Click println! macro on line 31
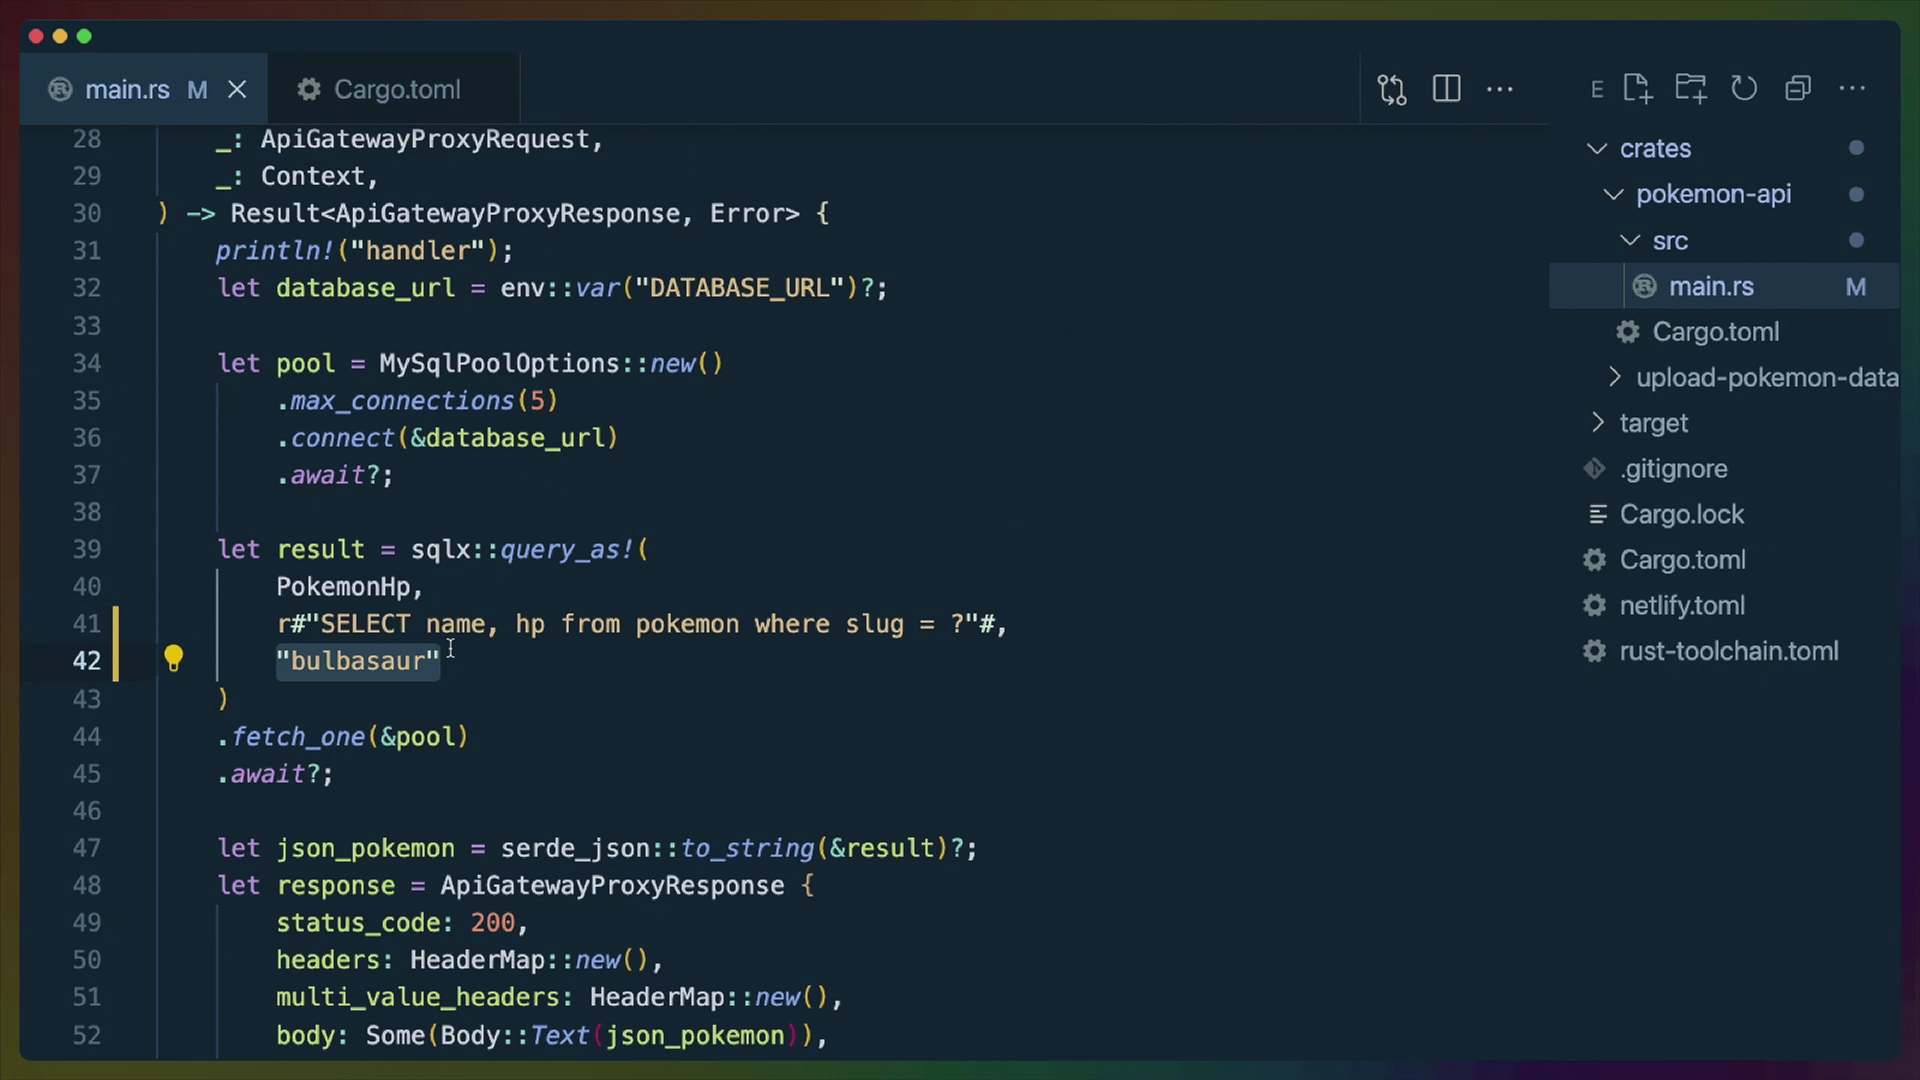The width and height of the screenshot is (1920, 1080). (275, 251)
